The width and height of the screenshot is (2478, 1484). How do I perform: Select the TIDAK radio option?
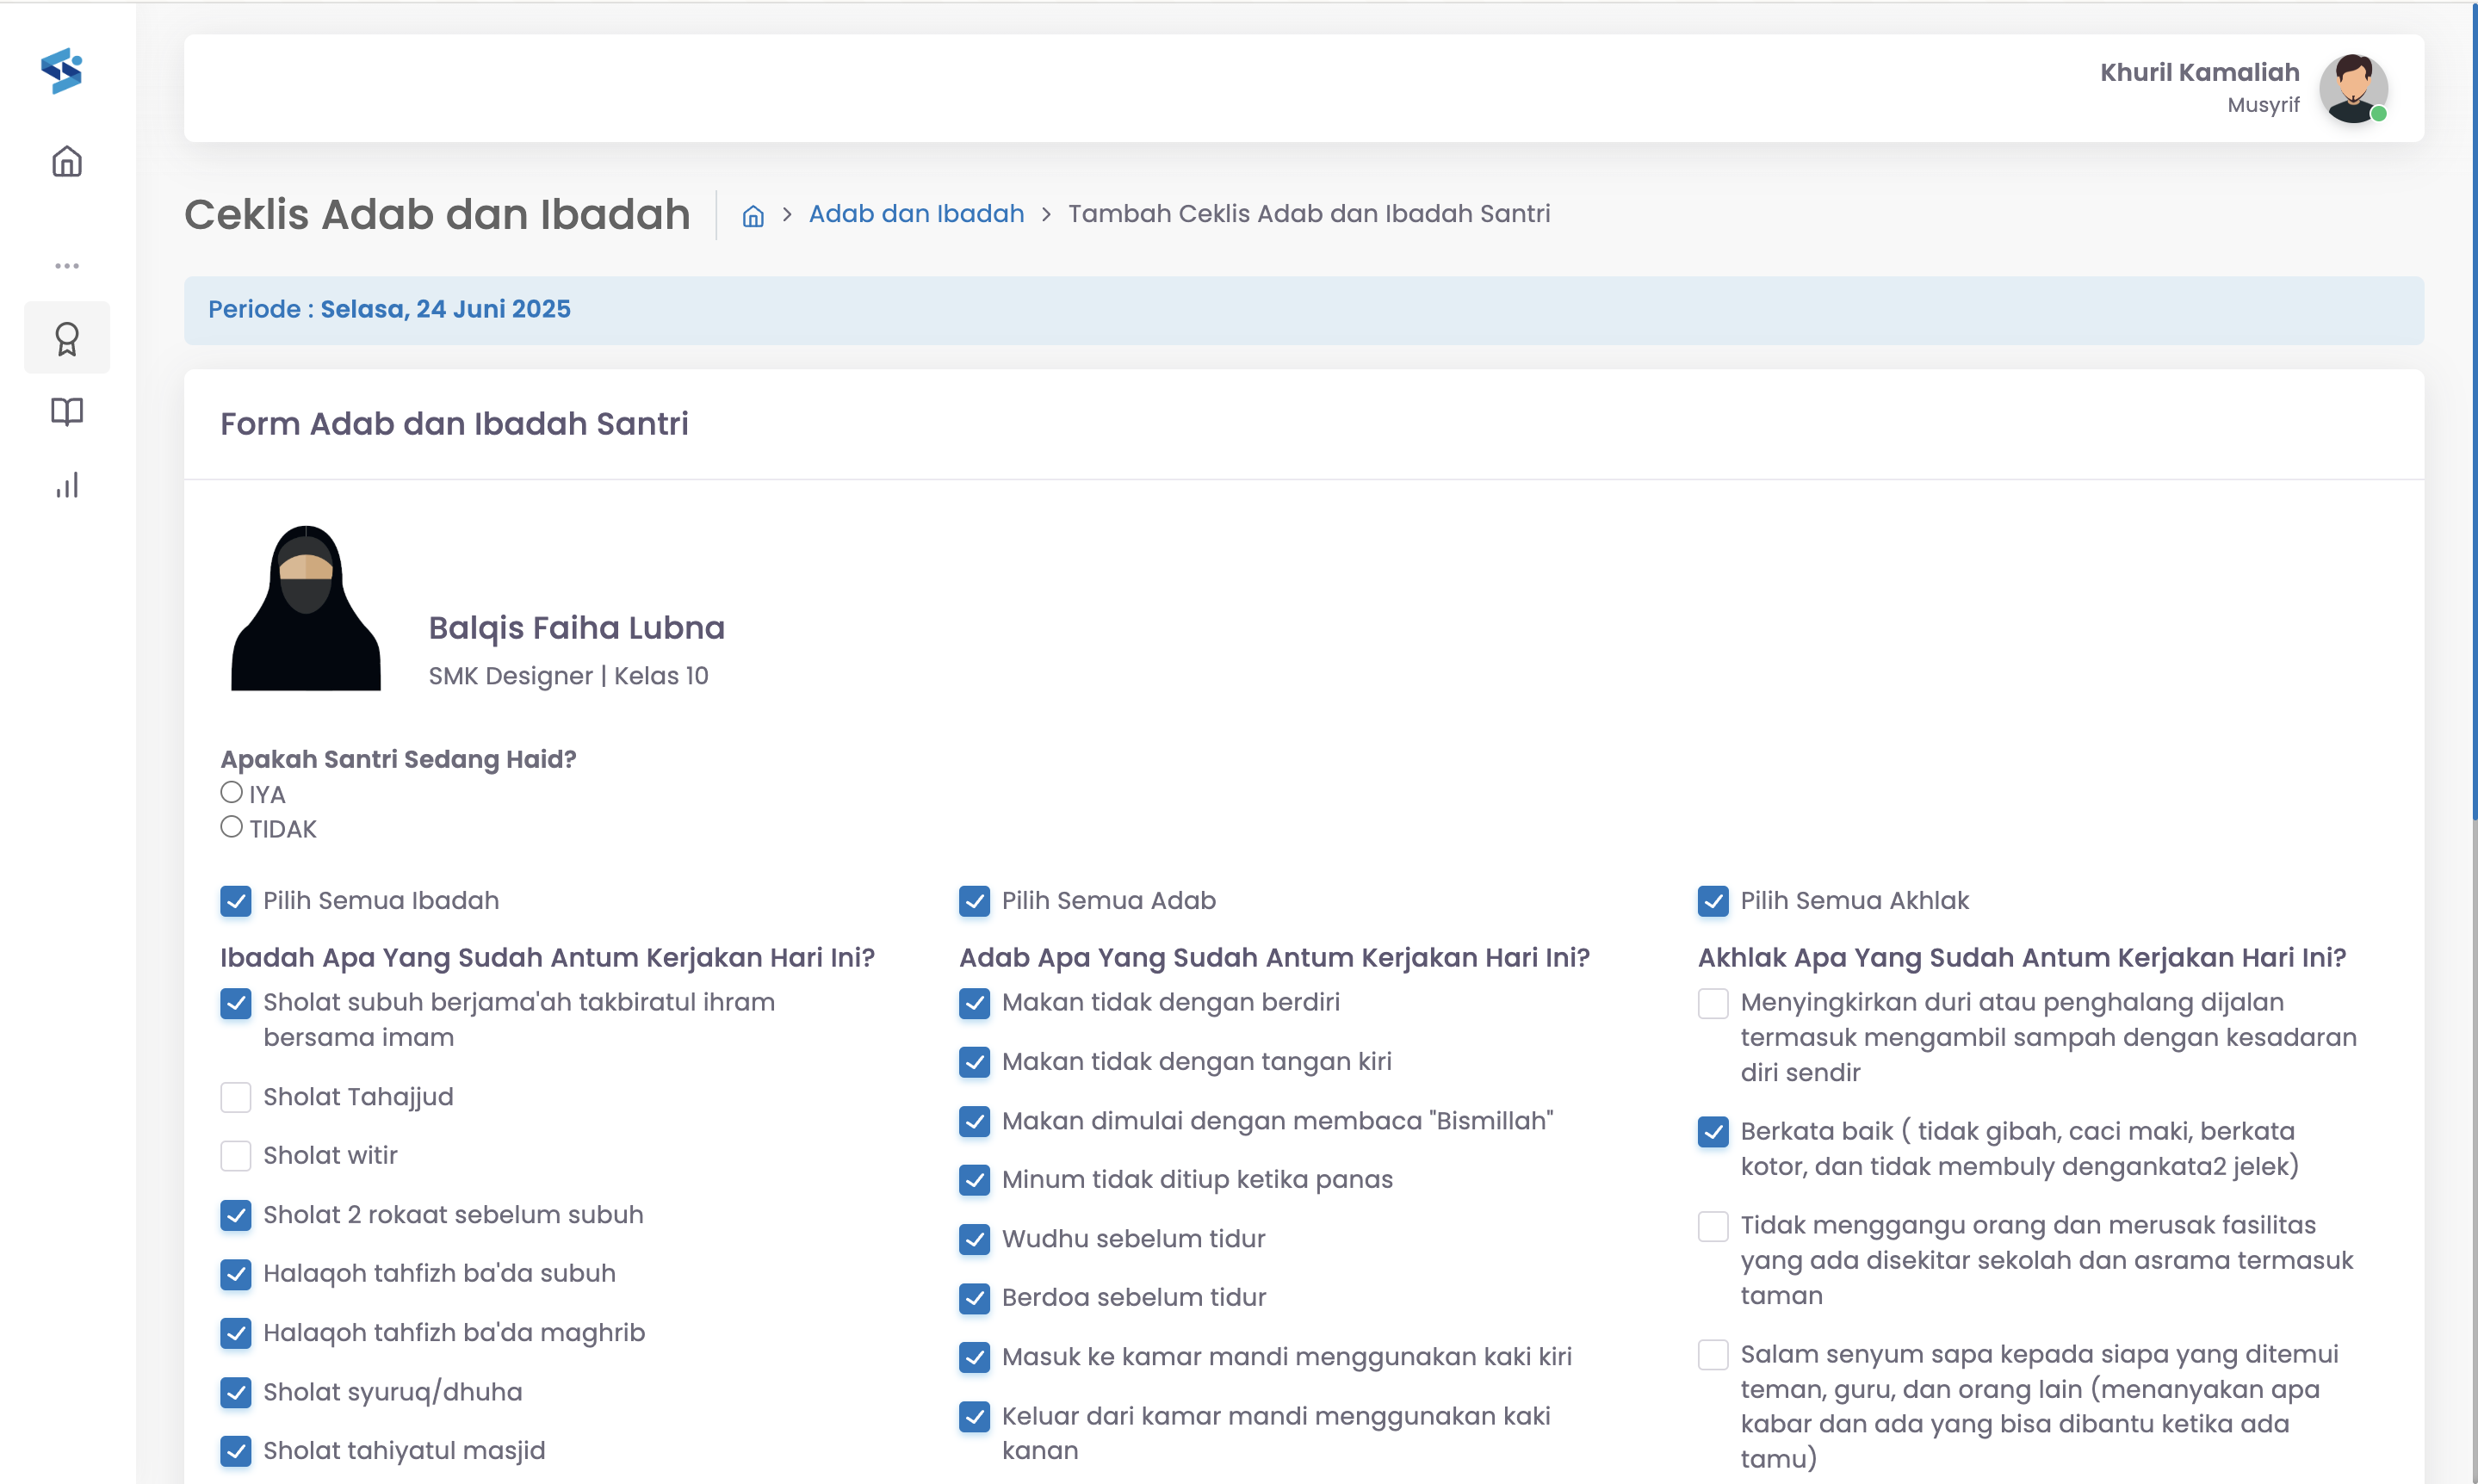(x=230, y=826)
